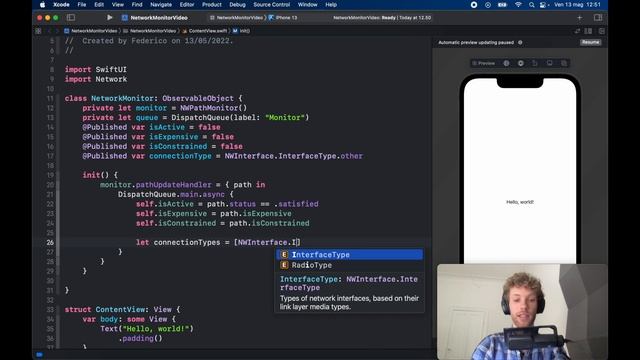
Task: Open the Apple menu
Action: point(42,4)
